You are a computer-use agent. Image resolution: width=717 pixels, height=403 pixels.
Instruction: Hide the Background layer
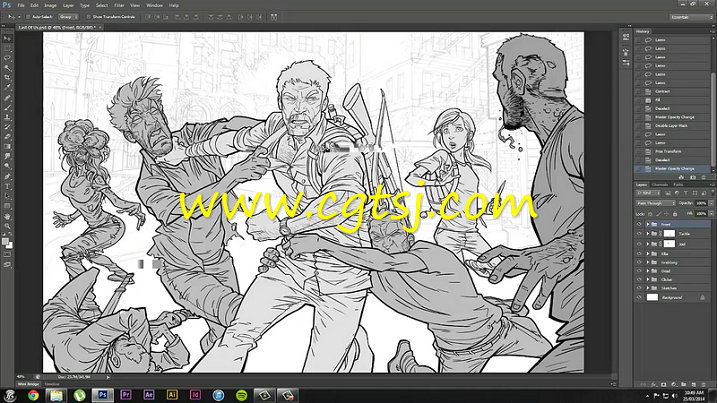639,297
